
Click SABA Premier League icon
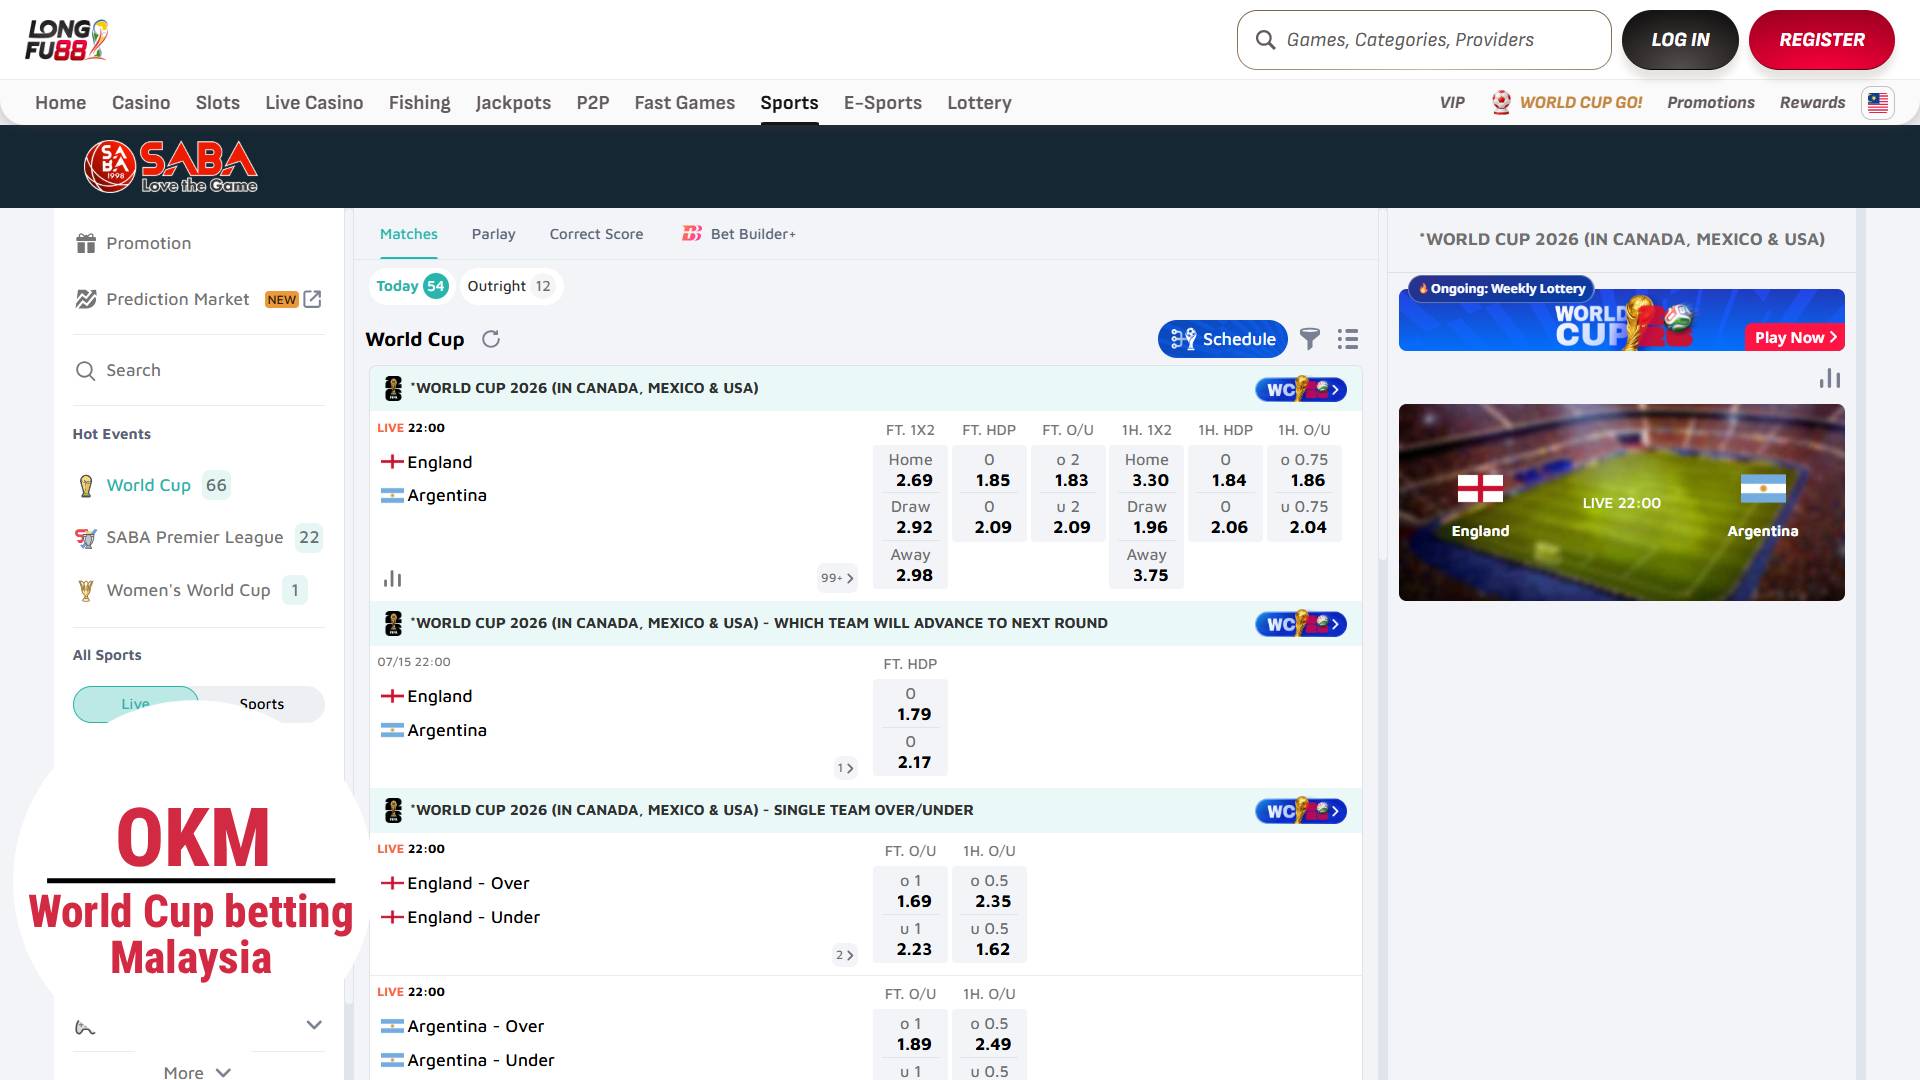pyautogui.click(x=86, y=538)
